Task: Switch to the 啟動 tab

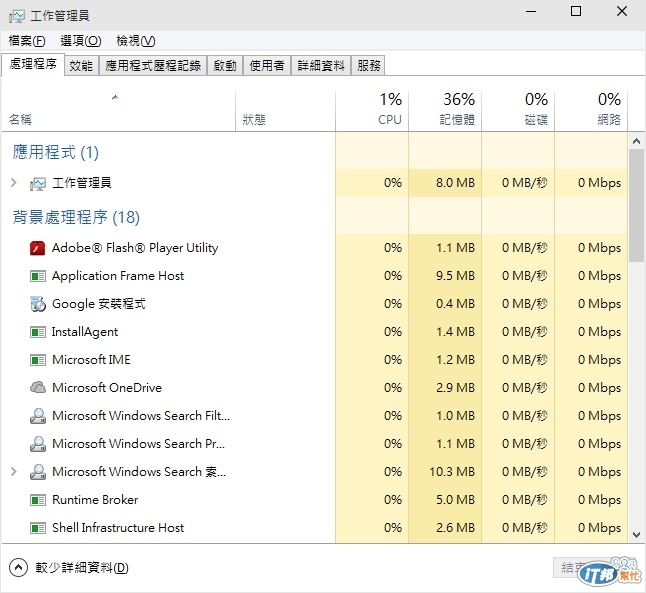Action: click(225, 66)
